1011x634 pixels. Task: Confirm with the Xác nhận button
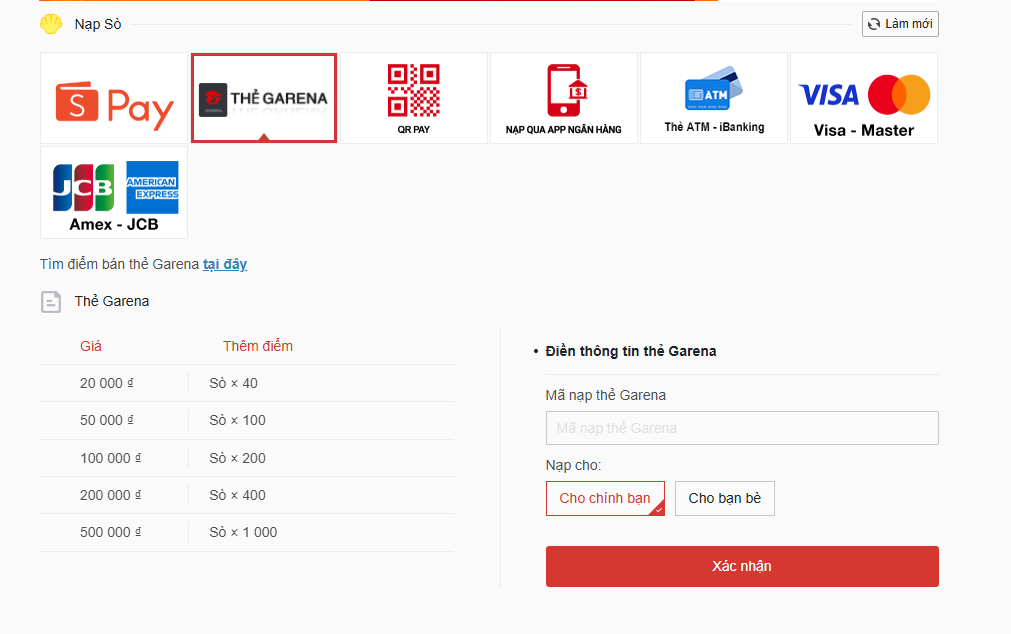742,566
